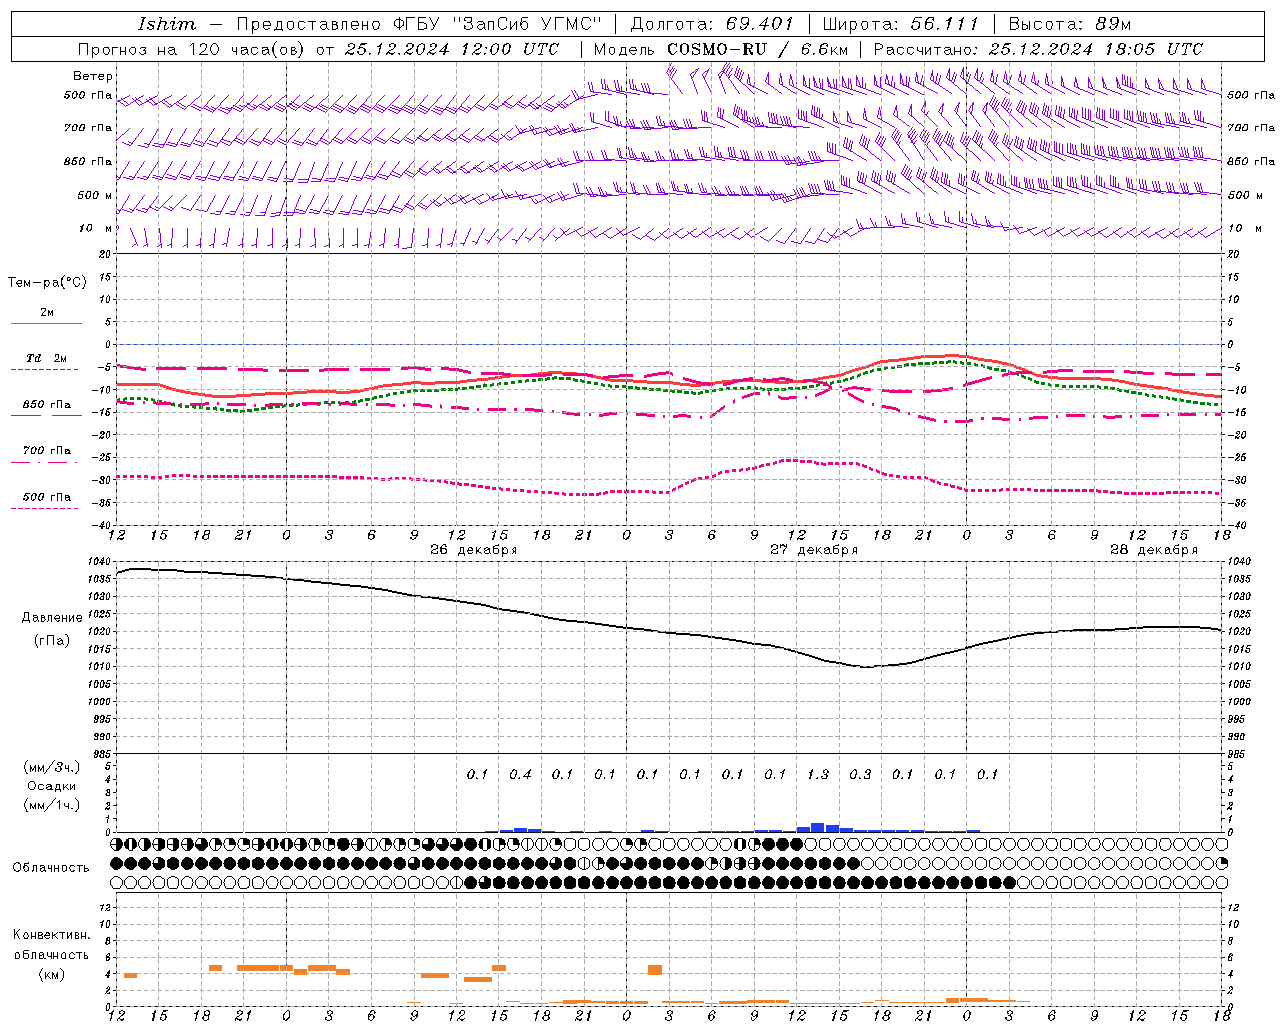Click the "28 декабря" date label

1154,550
